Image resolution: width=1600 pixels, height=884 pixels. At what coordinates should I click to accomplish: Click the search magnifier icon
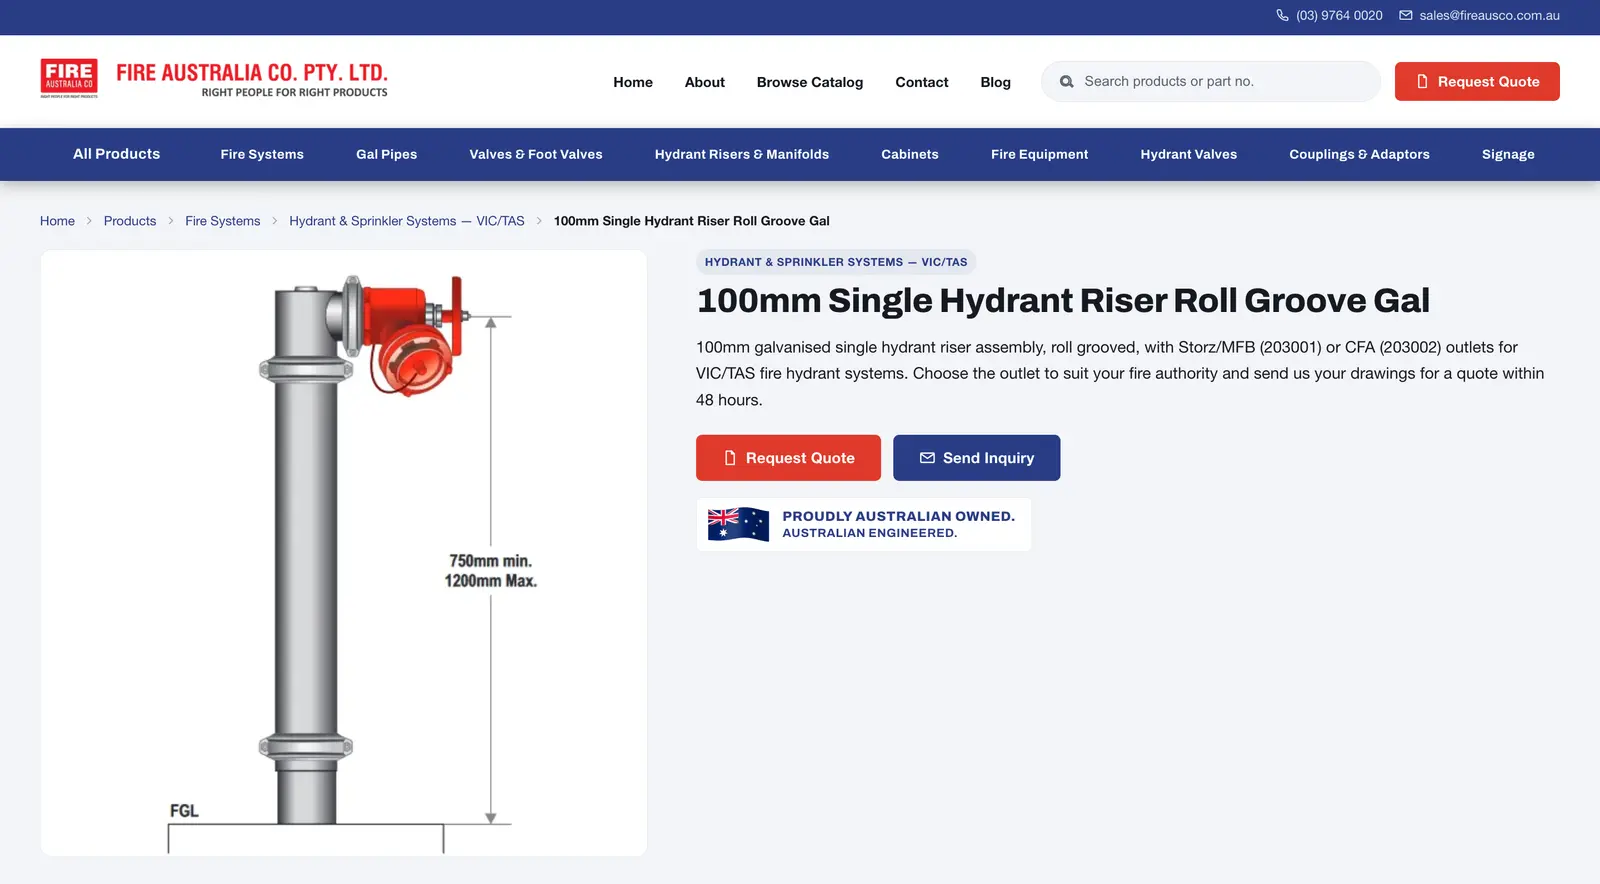coord(1066,82)
